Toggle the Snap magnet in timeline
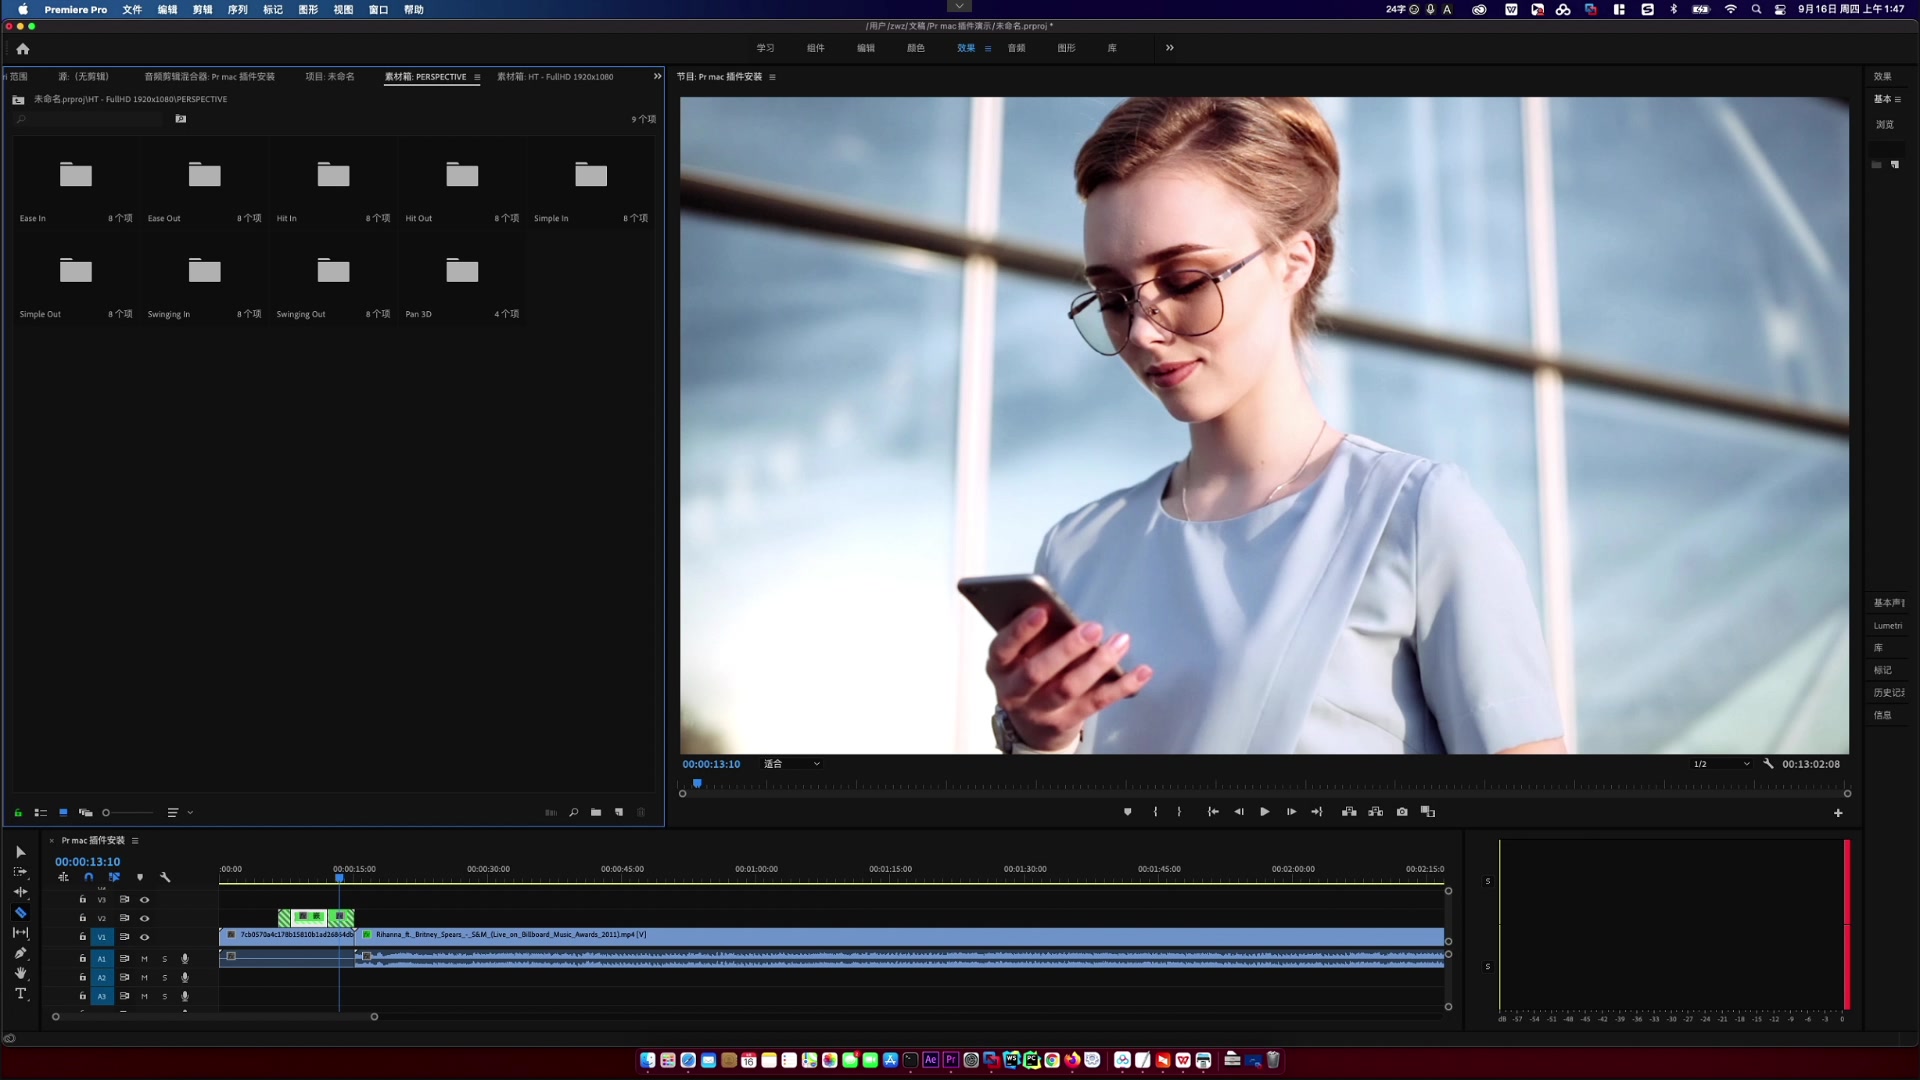 tap(88, 877)
